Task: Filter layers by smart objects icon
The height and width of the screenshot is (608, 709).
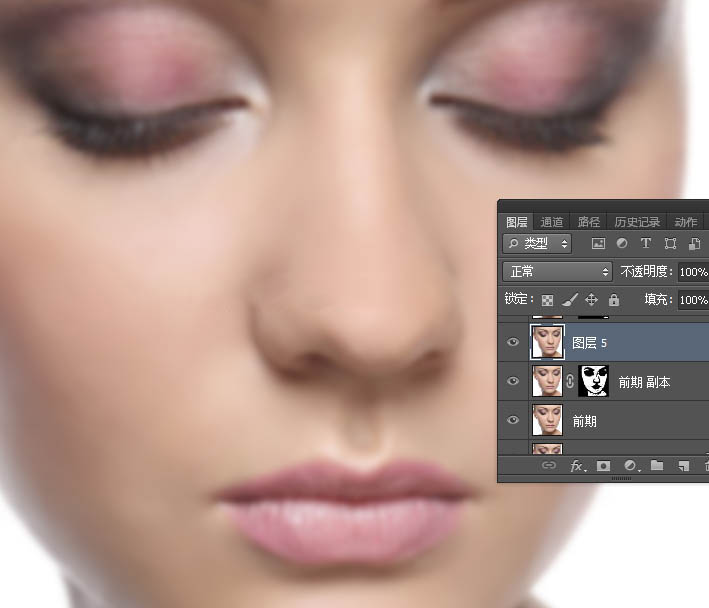Action: (x=694, y=244)
